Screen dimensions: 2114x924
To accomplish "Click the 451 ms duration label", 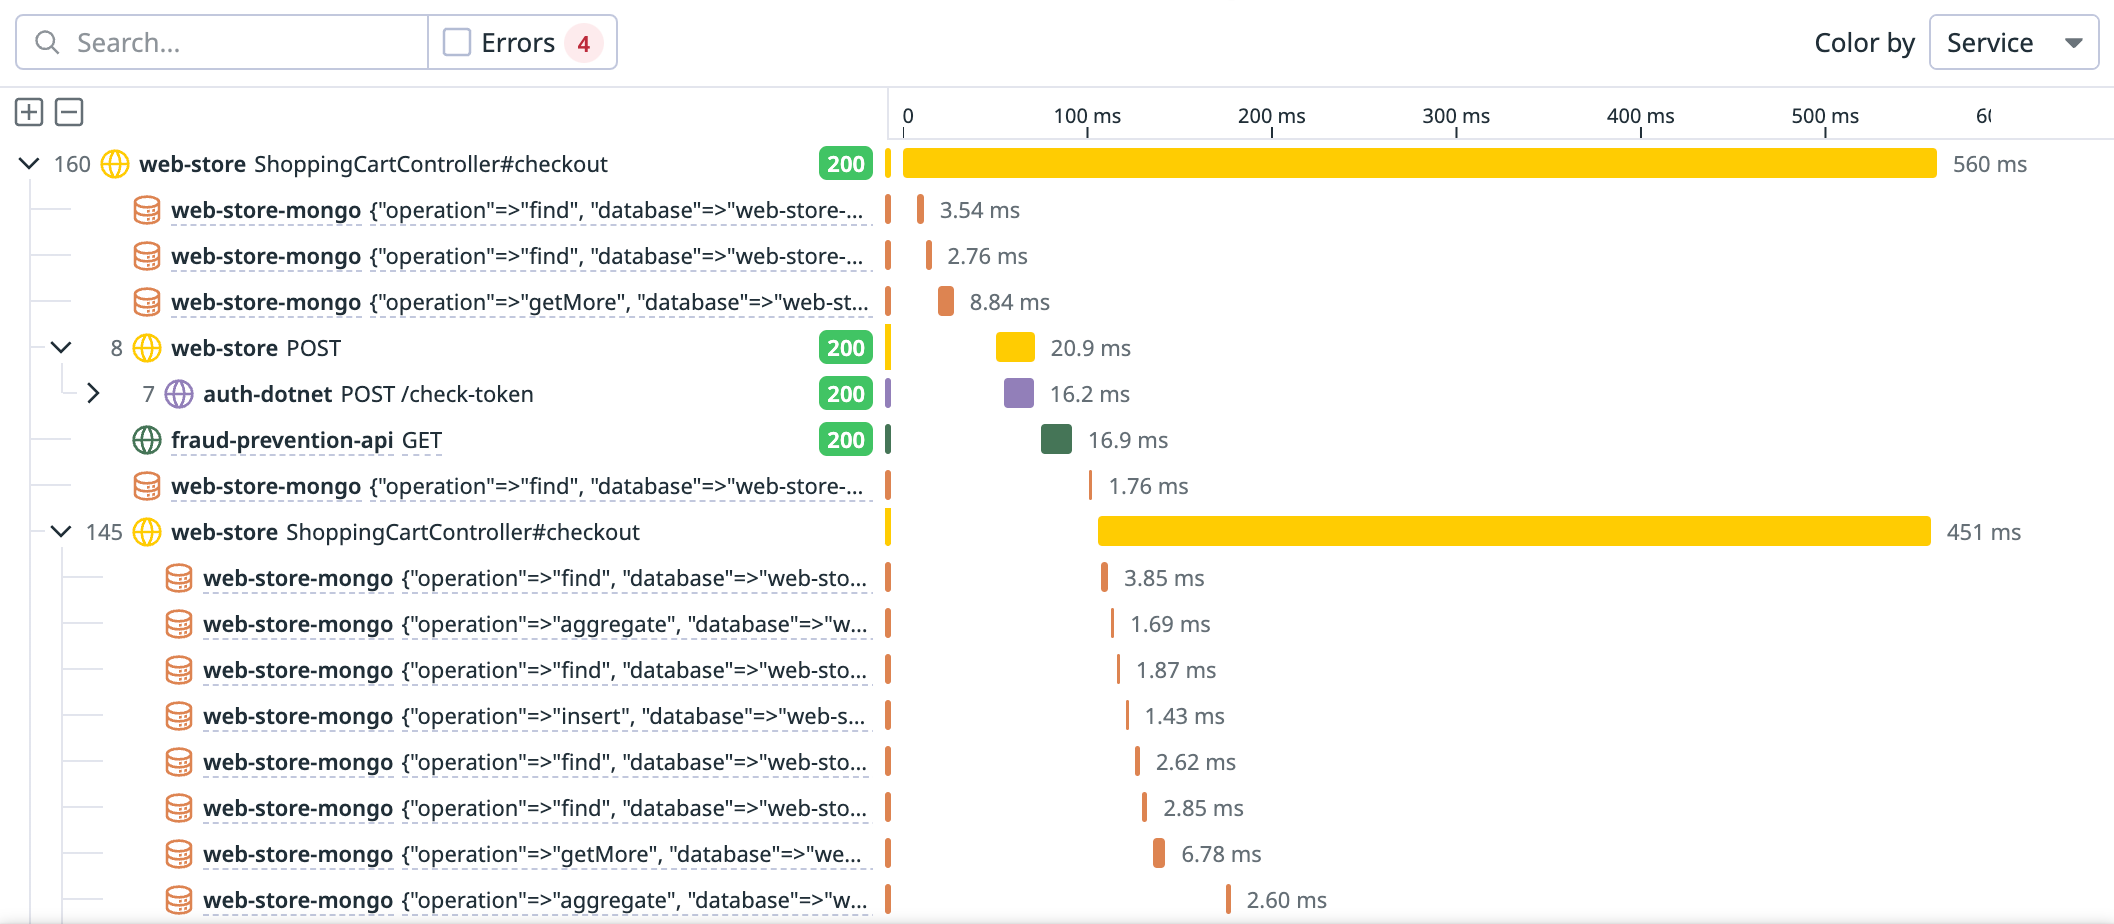I will [x=1984, y=532].
